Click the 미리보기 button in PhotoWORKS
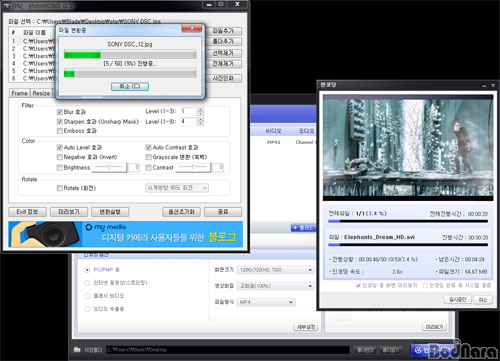 pyautogui.click(x=69, y=212)
